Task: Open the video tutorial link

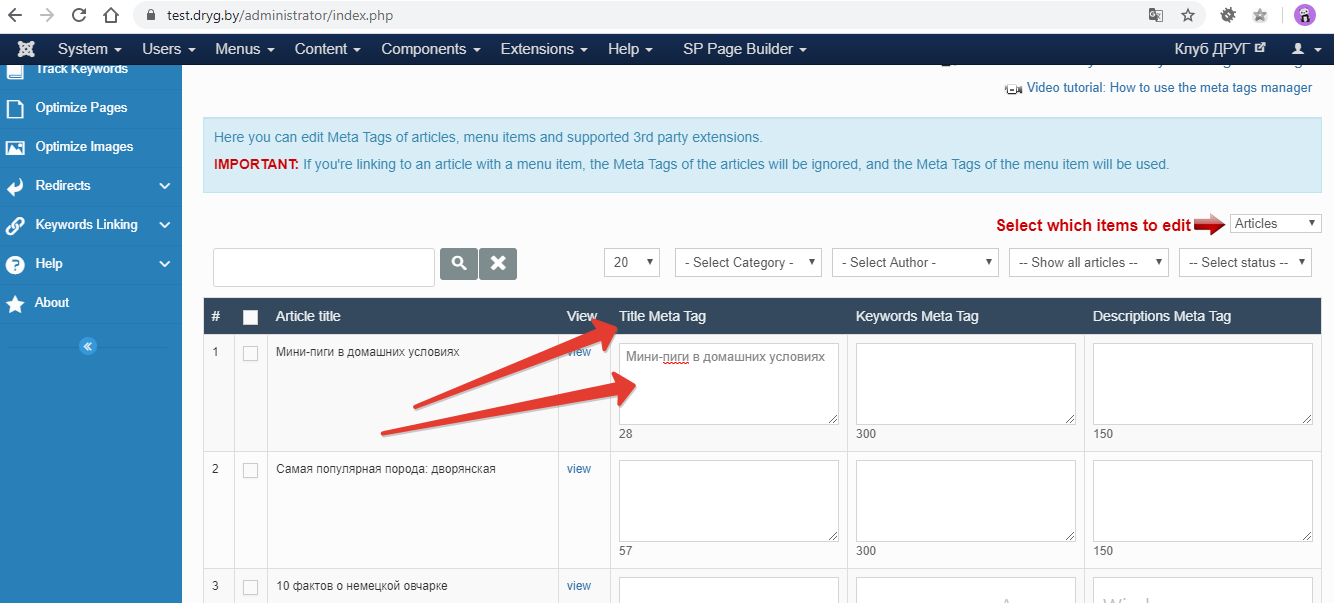Action: pos(1169,88)
